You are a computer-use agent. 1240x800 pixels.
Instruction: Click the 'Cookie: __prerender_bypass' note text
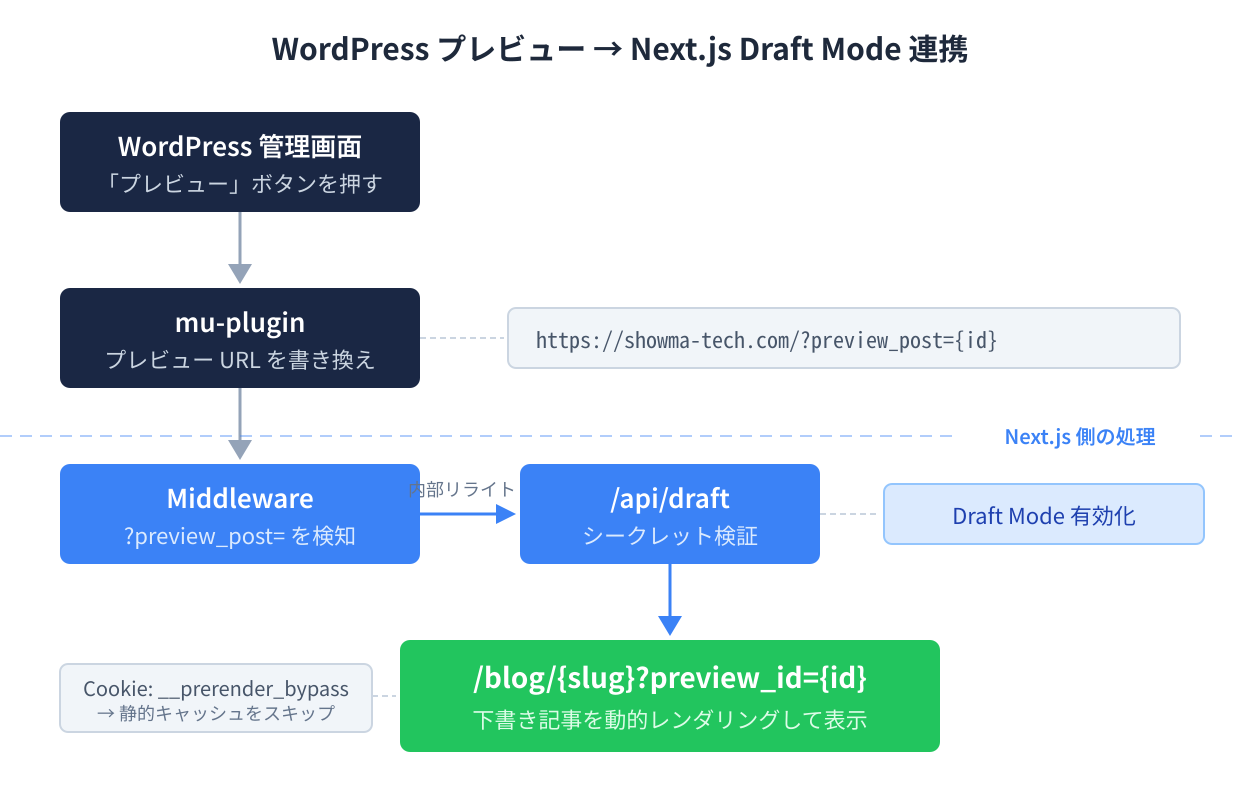click(216, 689)
